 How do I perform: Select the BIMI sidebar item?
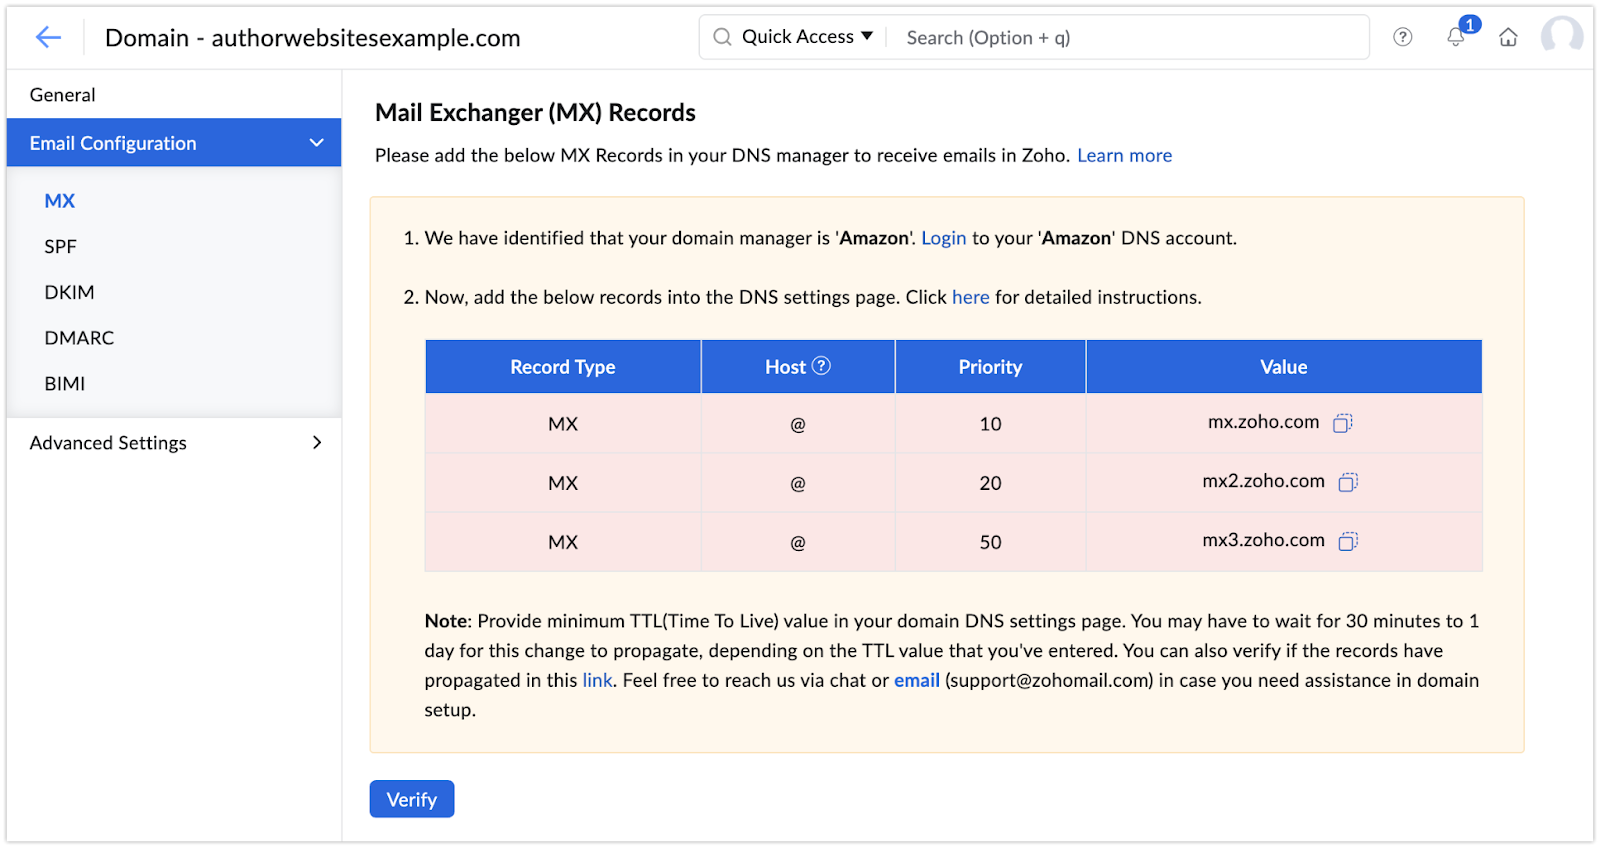coord(65,384)
